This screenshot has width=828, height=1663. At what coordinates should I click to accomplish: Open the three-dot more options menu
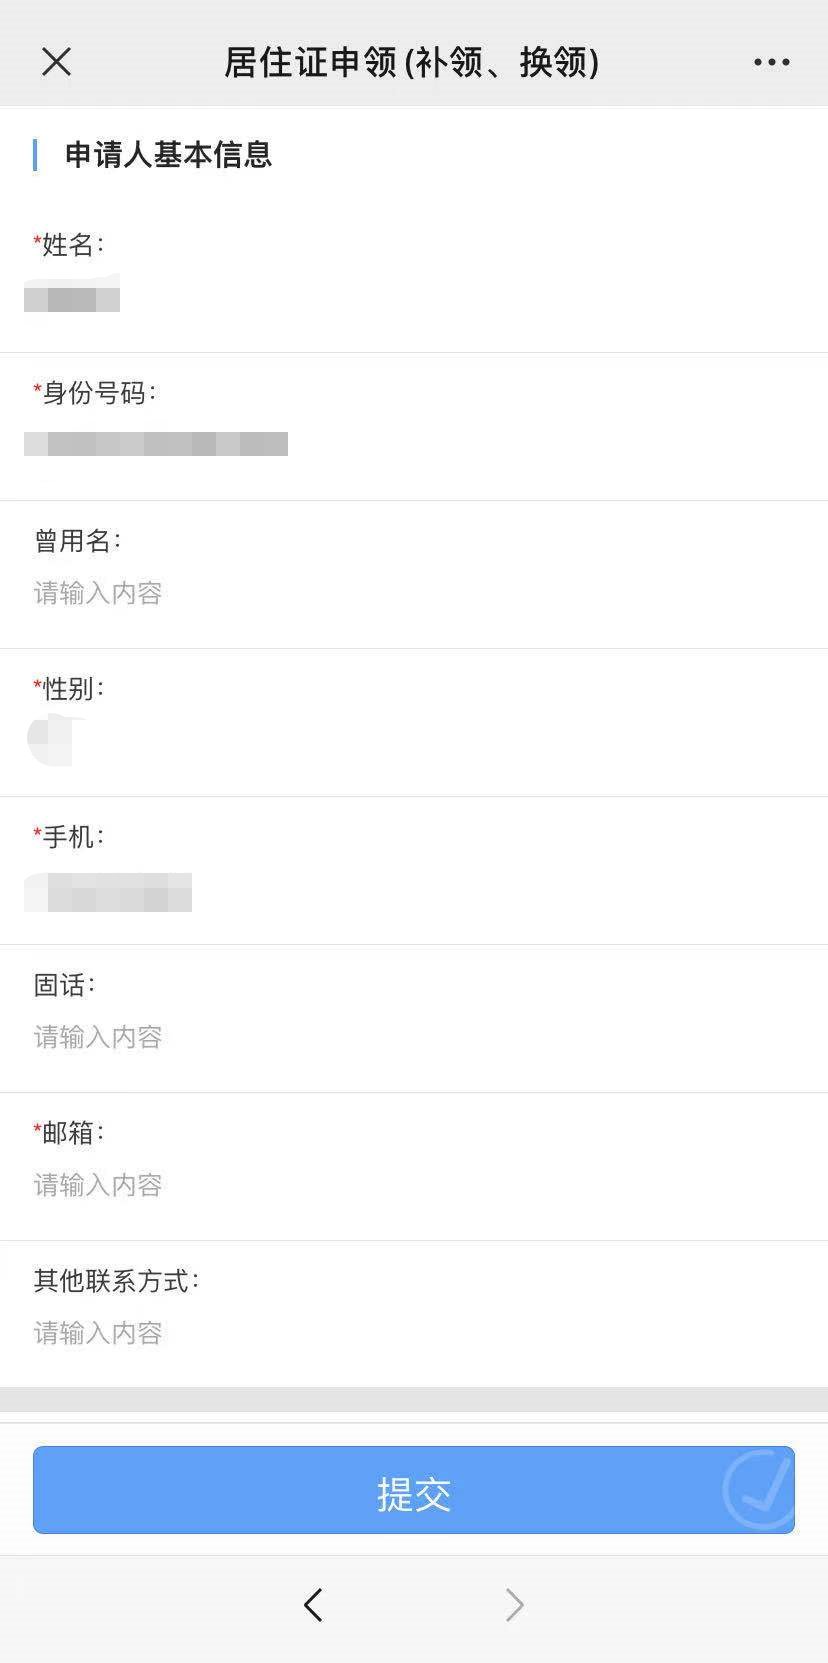pyautogui.click(x=771, y=62)
